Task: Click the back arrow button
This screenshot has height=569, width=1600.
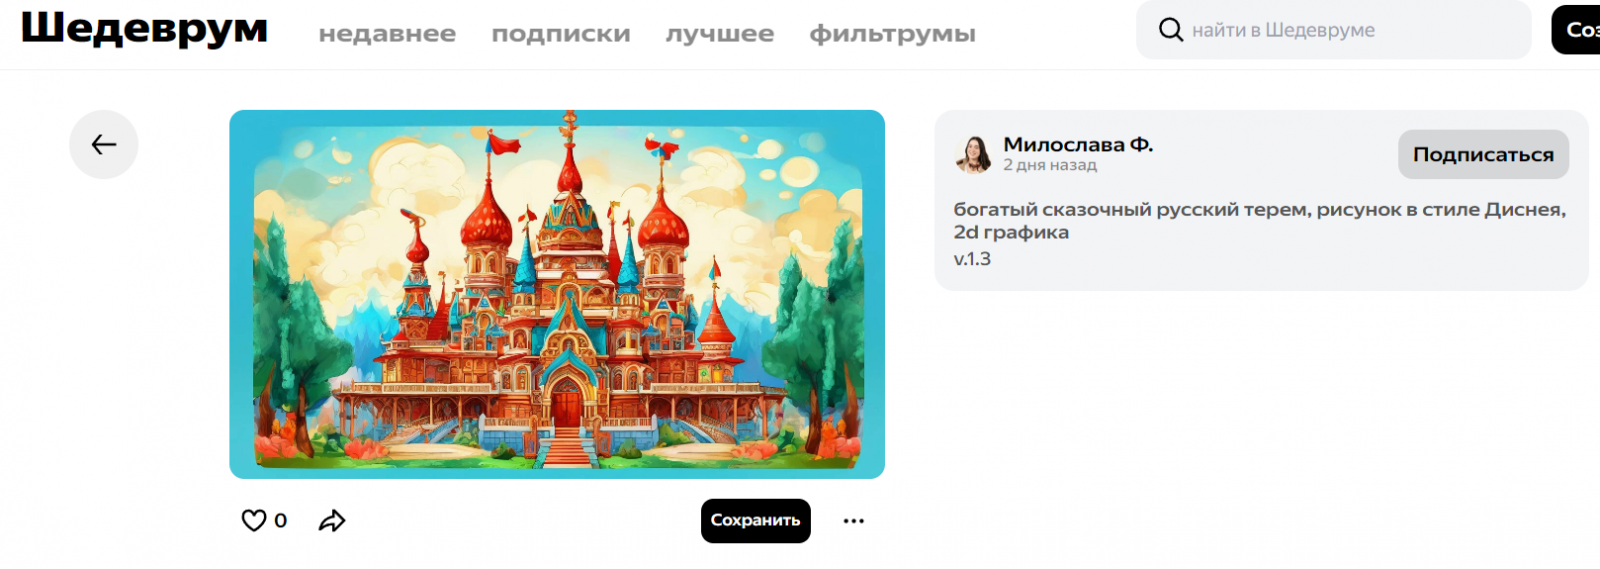Action: [104, 145]
